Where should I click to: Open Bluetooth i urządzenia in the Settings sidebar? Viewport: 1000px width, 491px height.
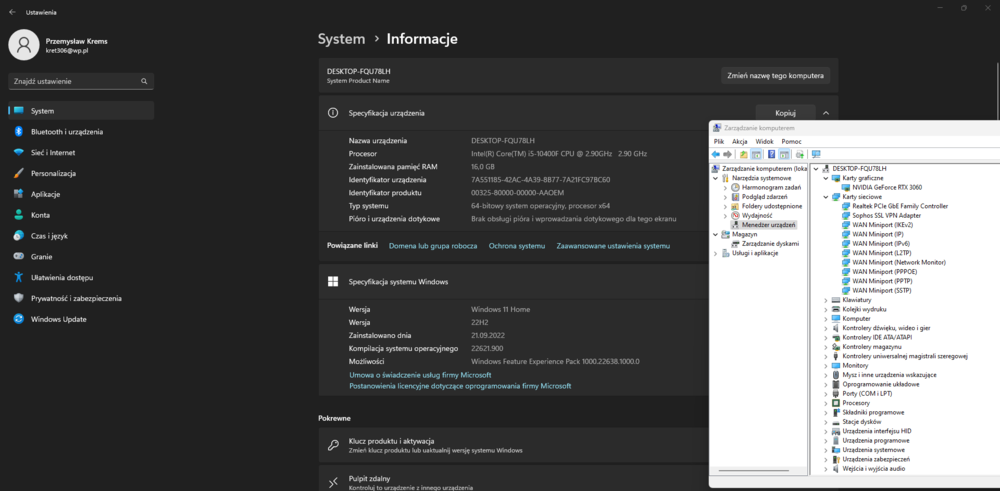66,132
